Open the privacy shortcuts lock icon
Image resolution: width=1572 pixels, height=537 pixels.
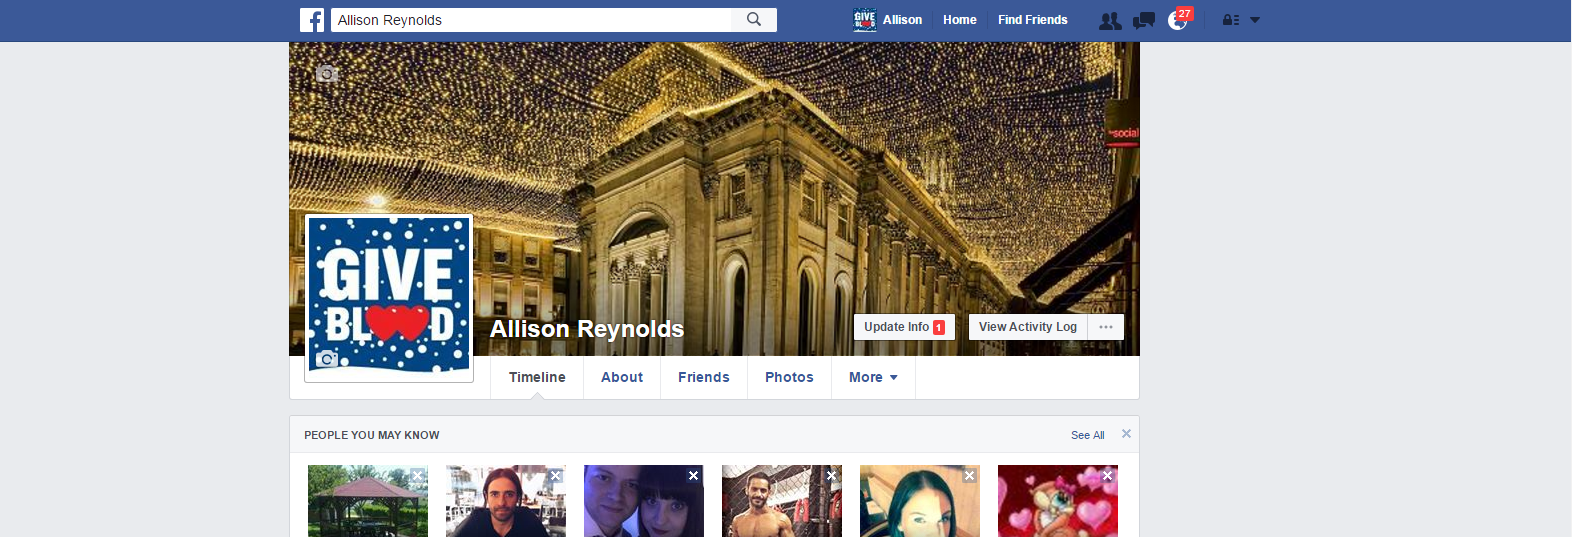(1231, 21)
